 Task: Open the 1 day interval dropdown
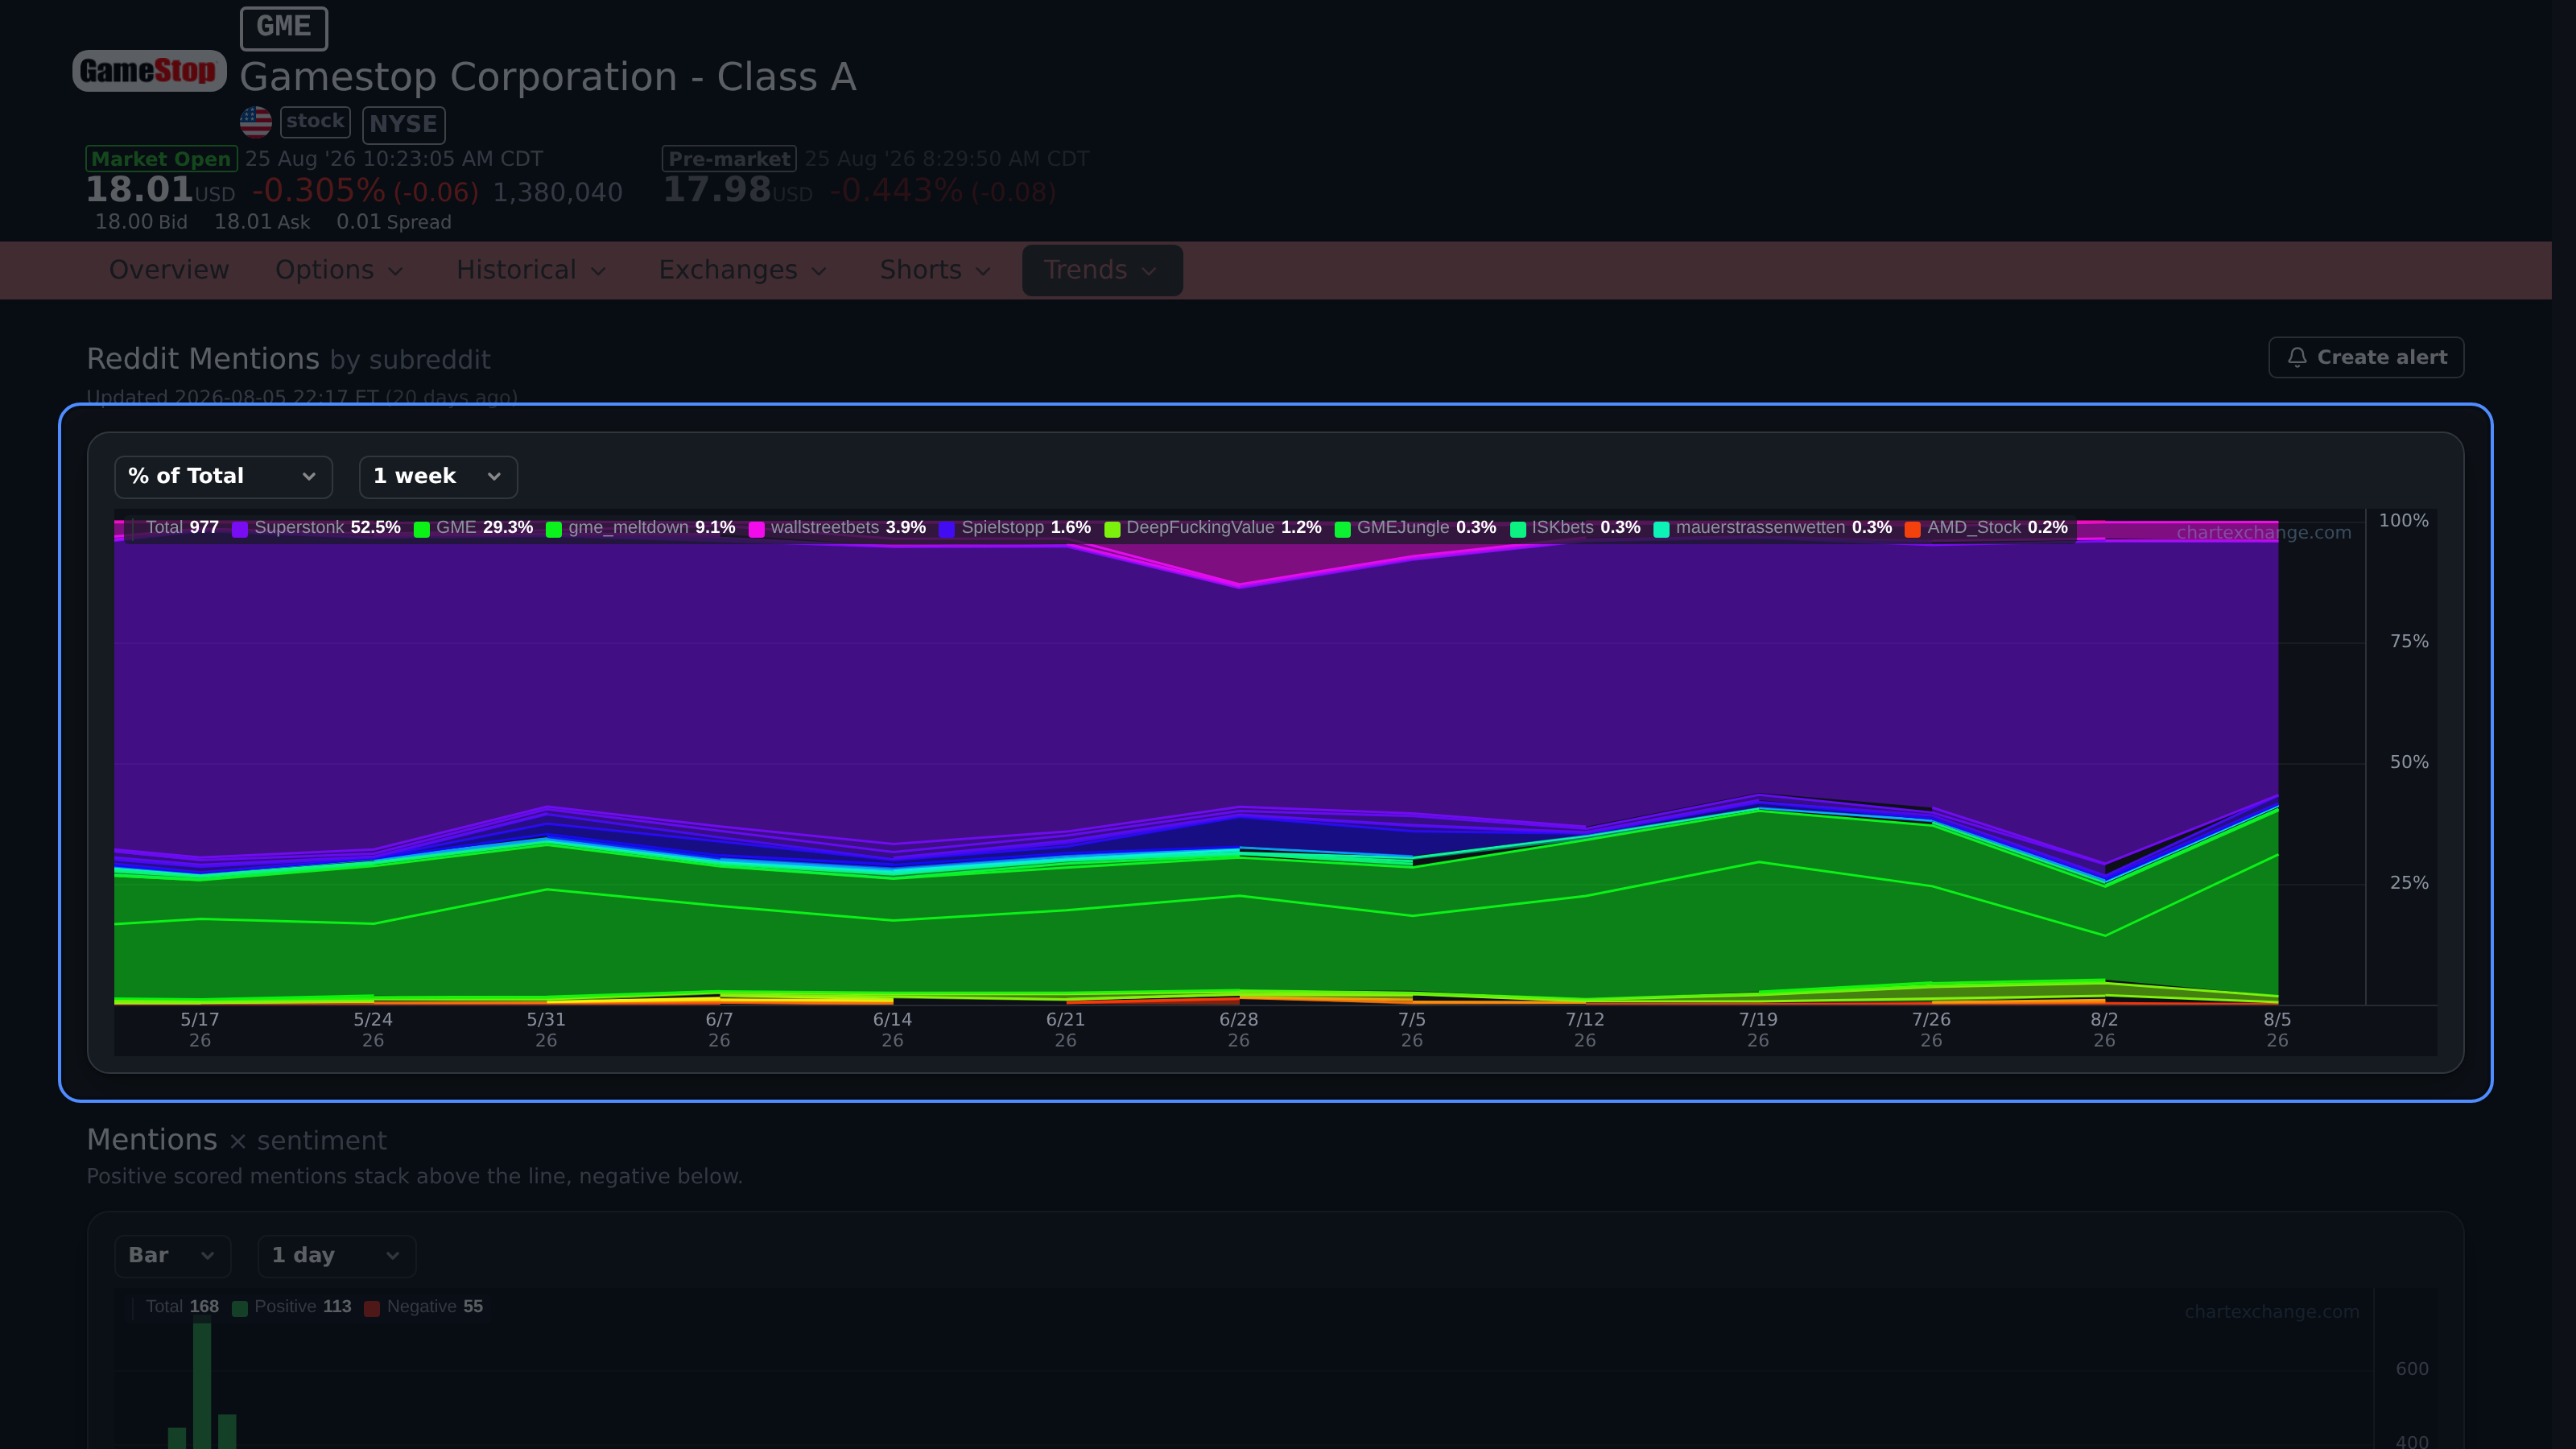[337, 1256]
